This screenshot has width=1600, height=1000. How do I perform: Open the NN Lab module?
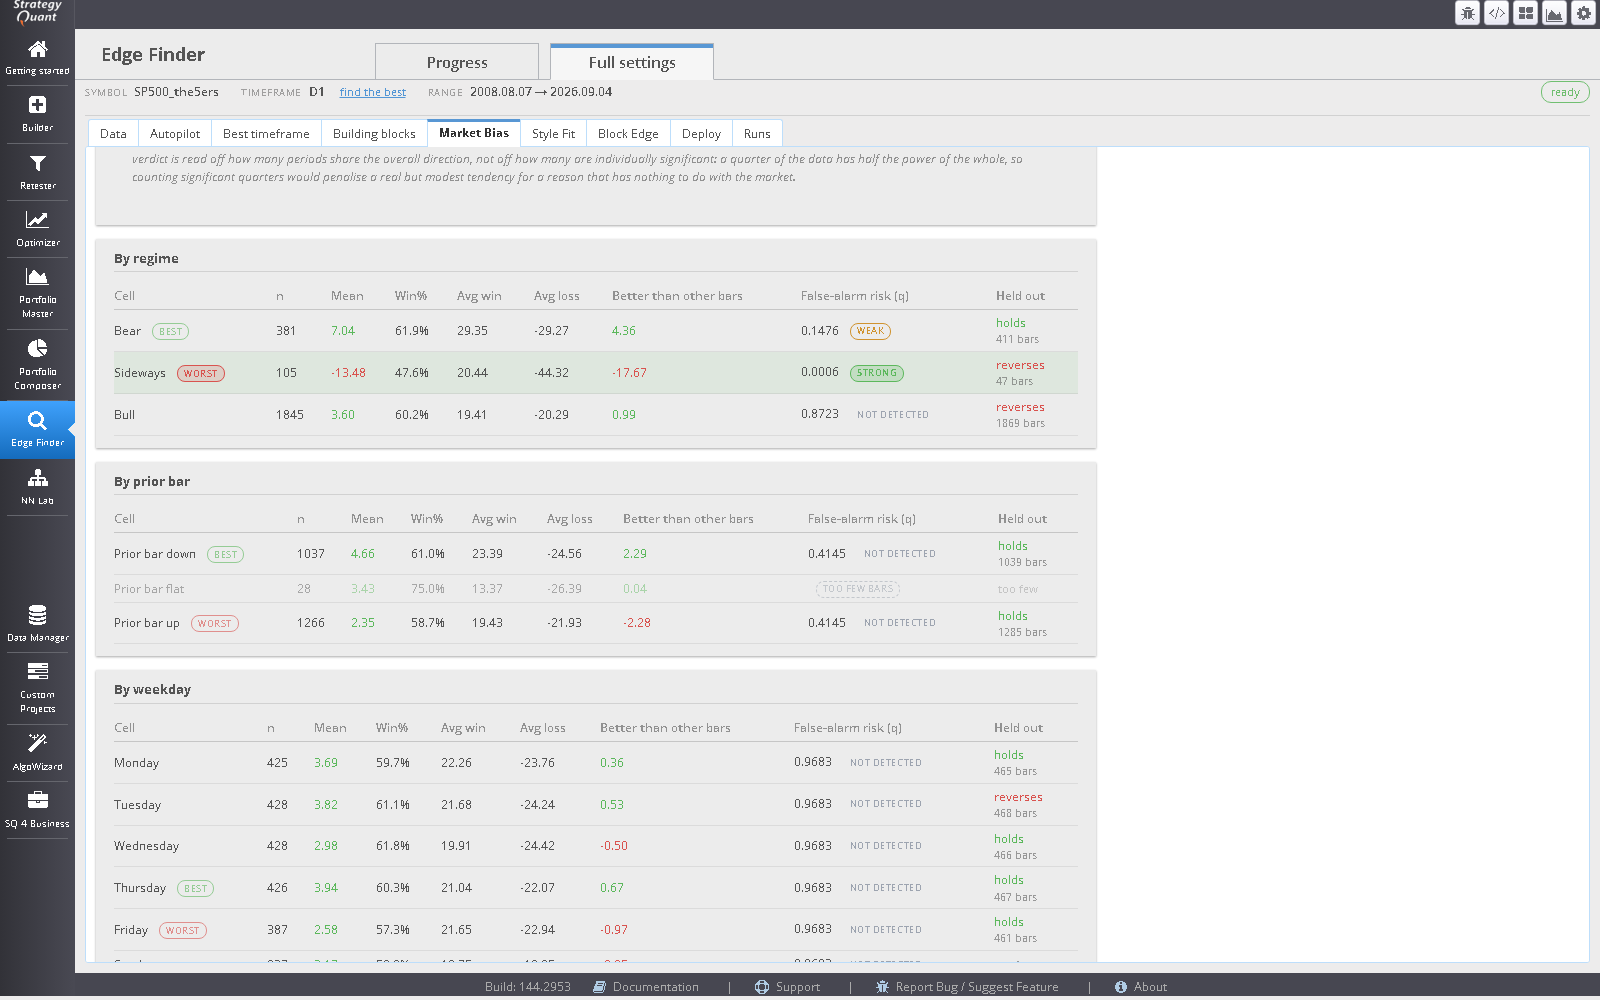click(37, 487)
